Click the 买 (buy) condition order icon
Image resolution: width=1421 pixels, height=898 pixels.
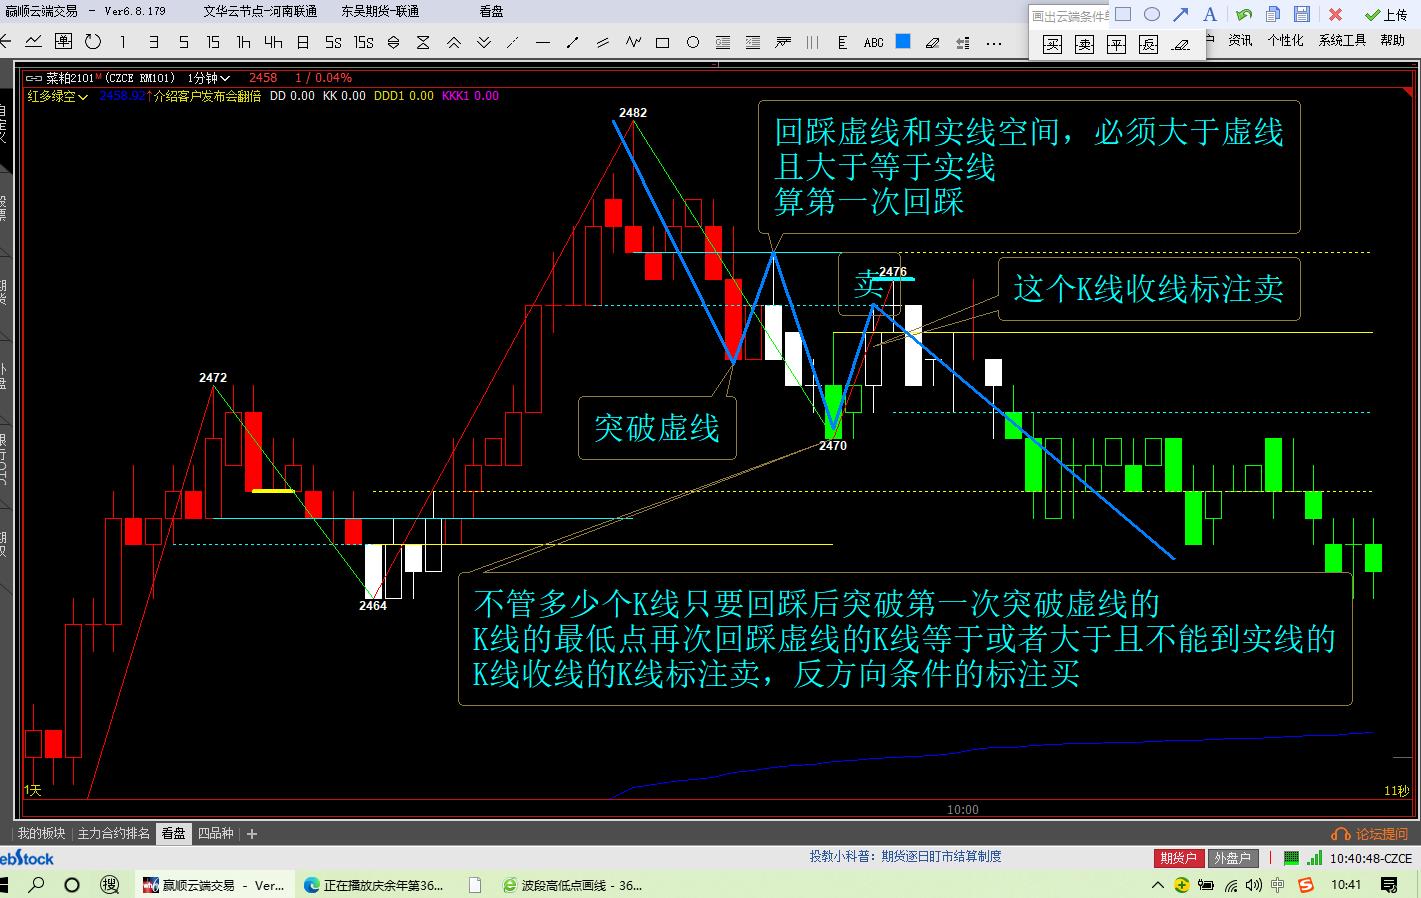[x=1052, y=45]
